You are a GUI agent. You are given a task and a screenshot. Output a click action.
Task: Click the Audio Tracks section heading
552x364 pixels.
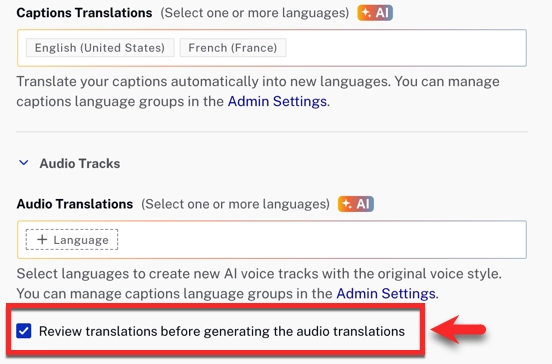[80, 163]
